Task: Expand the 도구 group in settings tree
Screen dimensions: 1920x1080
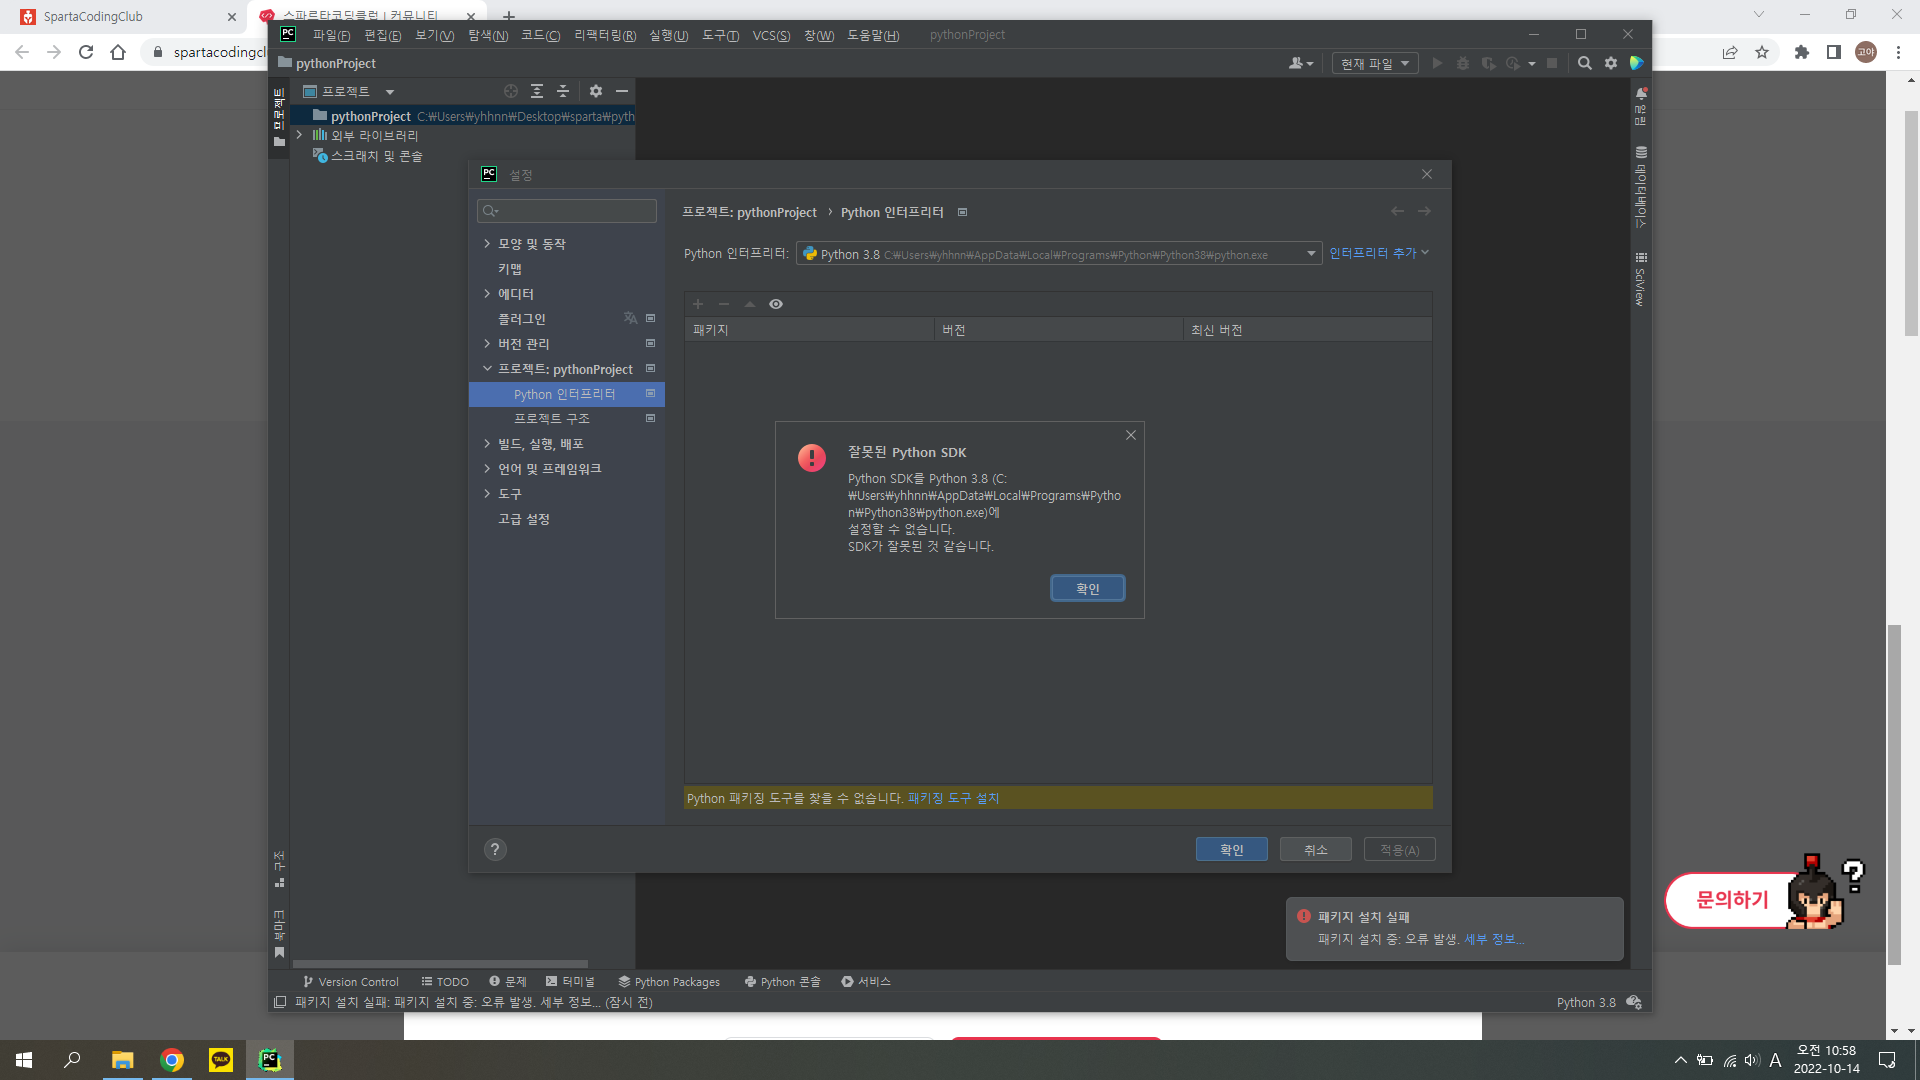Action: (487, 494)
